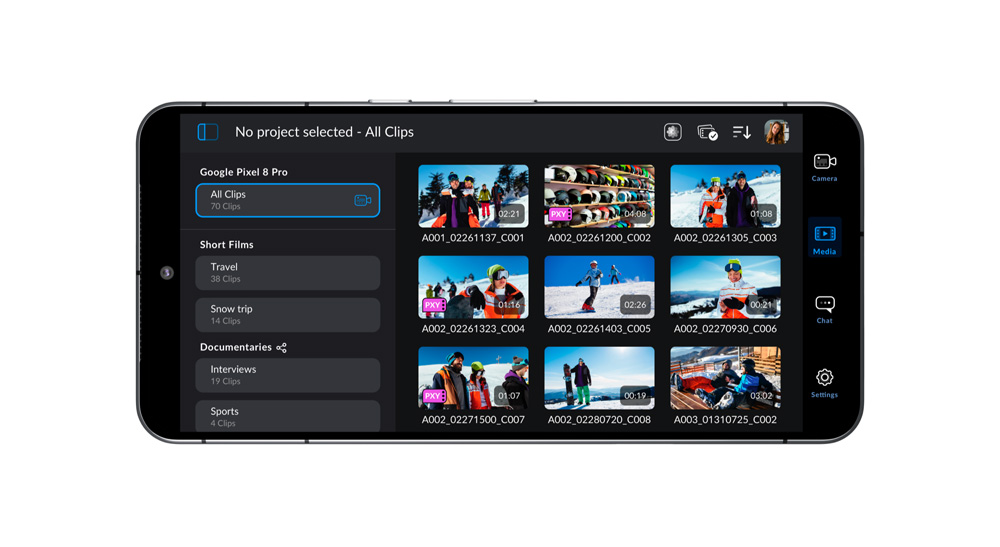Click the A001_02261137_C001 file name

(473, 238)
